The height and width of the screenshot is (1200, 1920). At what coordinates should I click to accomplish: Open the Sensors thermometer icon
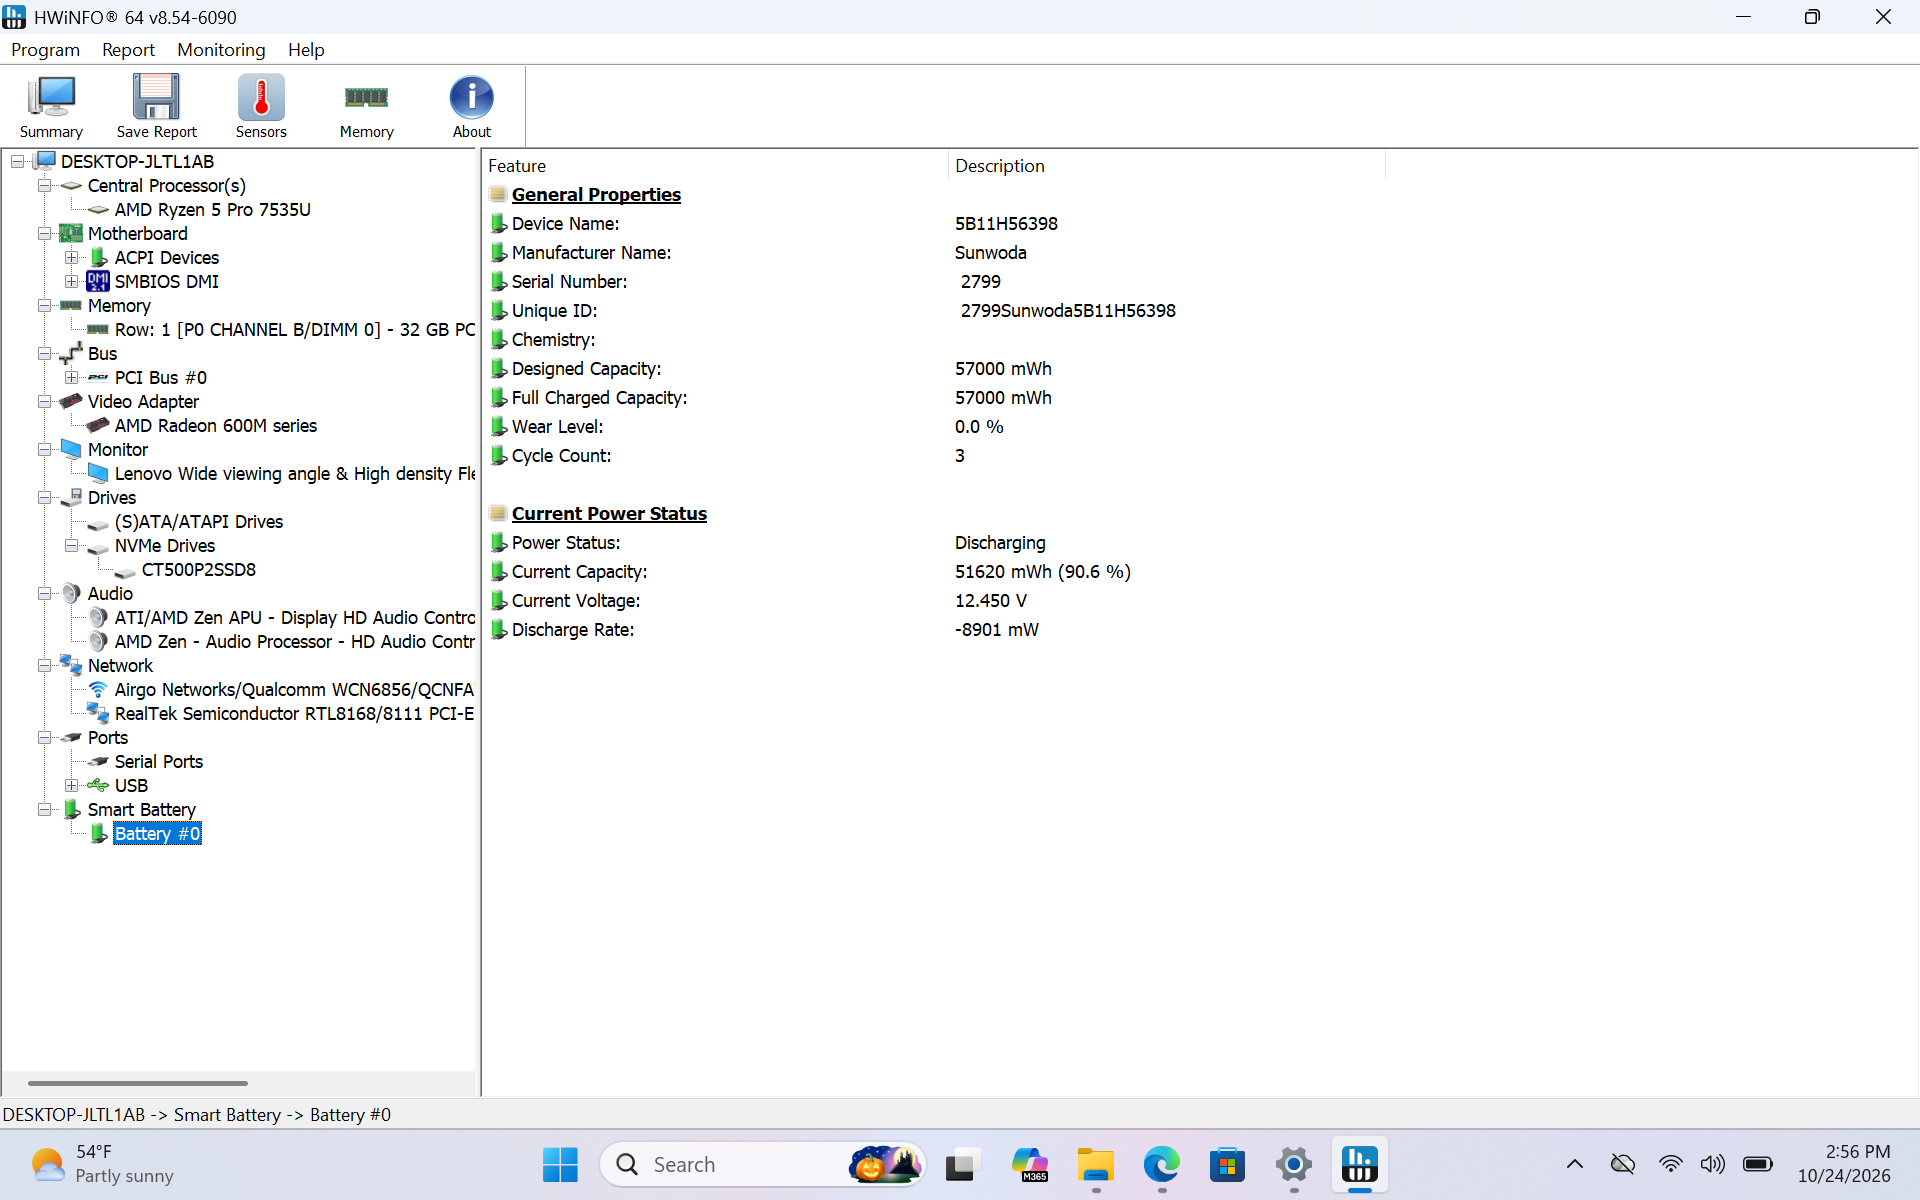[x=261, y=106]
